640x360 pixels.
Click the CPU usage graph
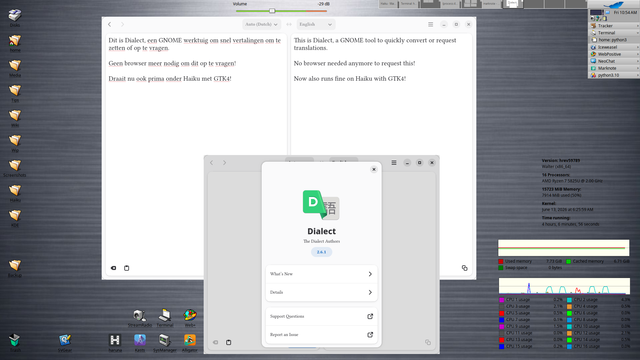(x=564, y=286)
